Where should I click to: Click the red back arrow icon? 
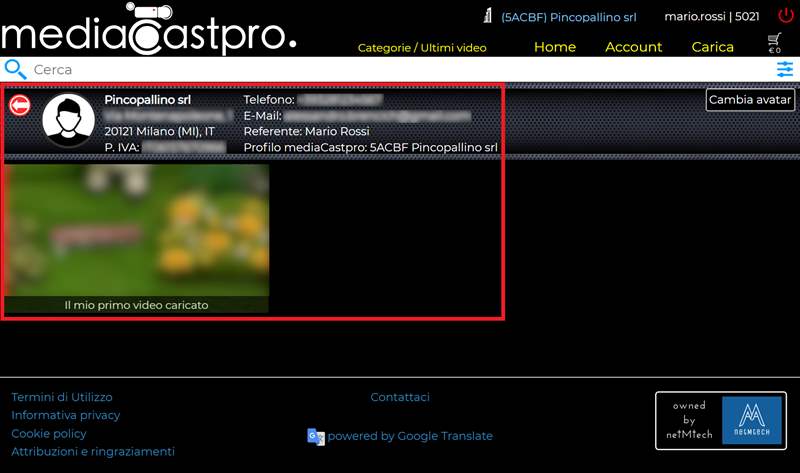coord(20,106)
